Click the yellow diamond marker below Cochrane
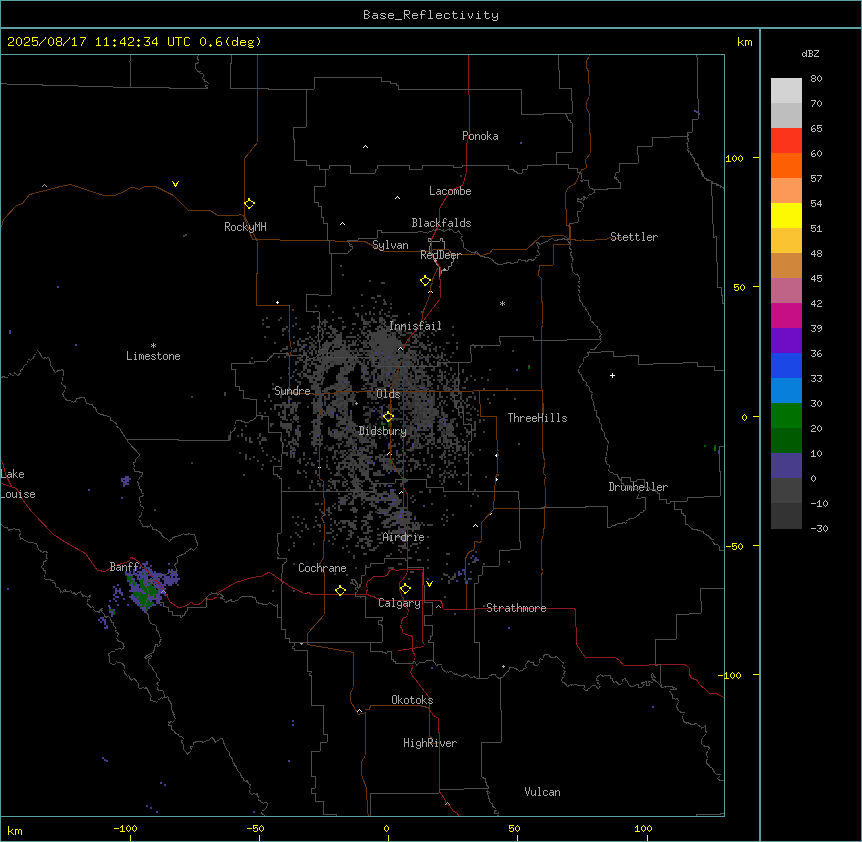The width and height of the screenshot is (862, 842). click(340, 590)
